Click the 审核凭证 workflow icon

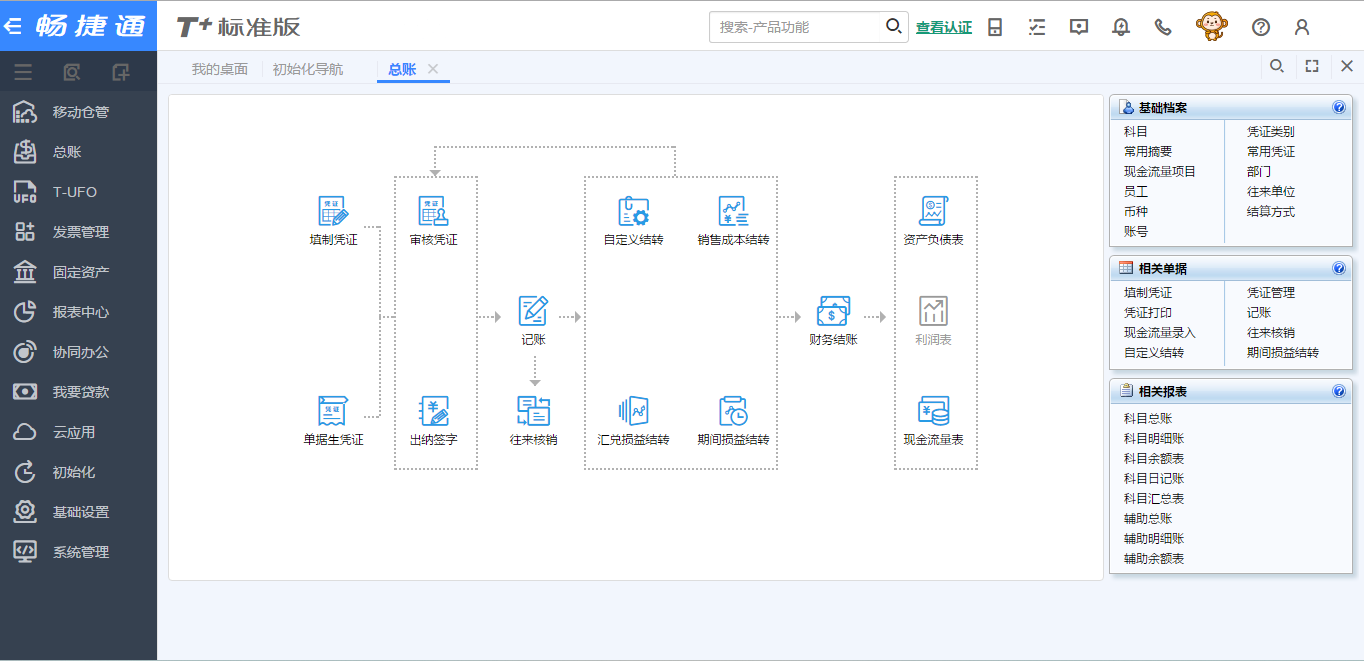(433, 212)
